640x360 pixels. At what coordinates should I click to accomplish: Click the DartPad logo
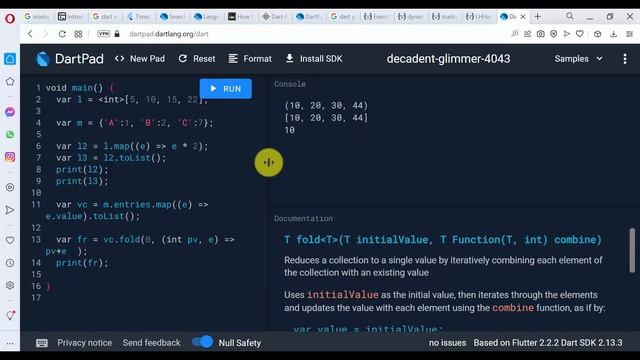click(x=69, y=59)
